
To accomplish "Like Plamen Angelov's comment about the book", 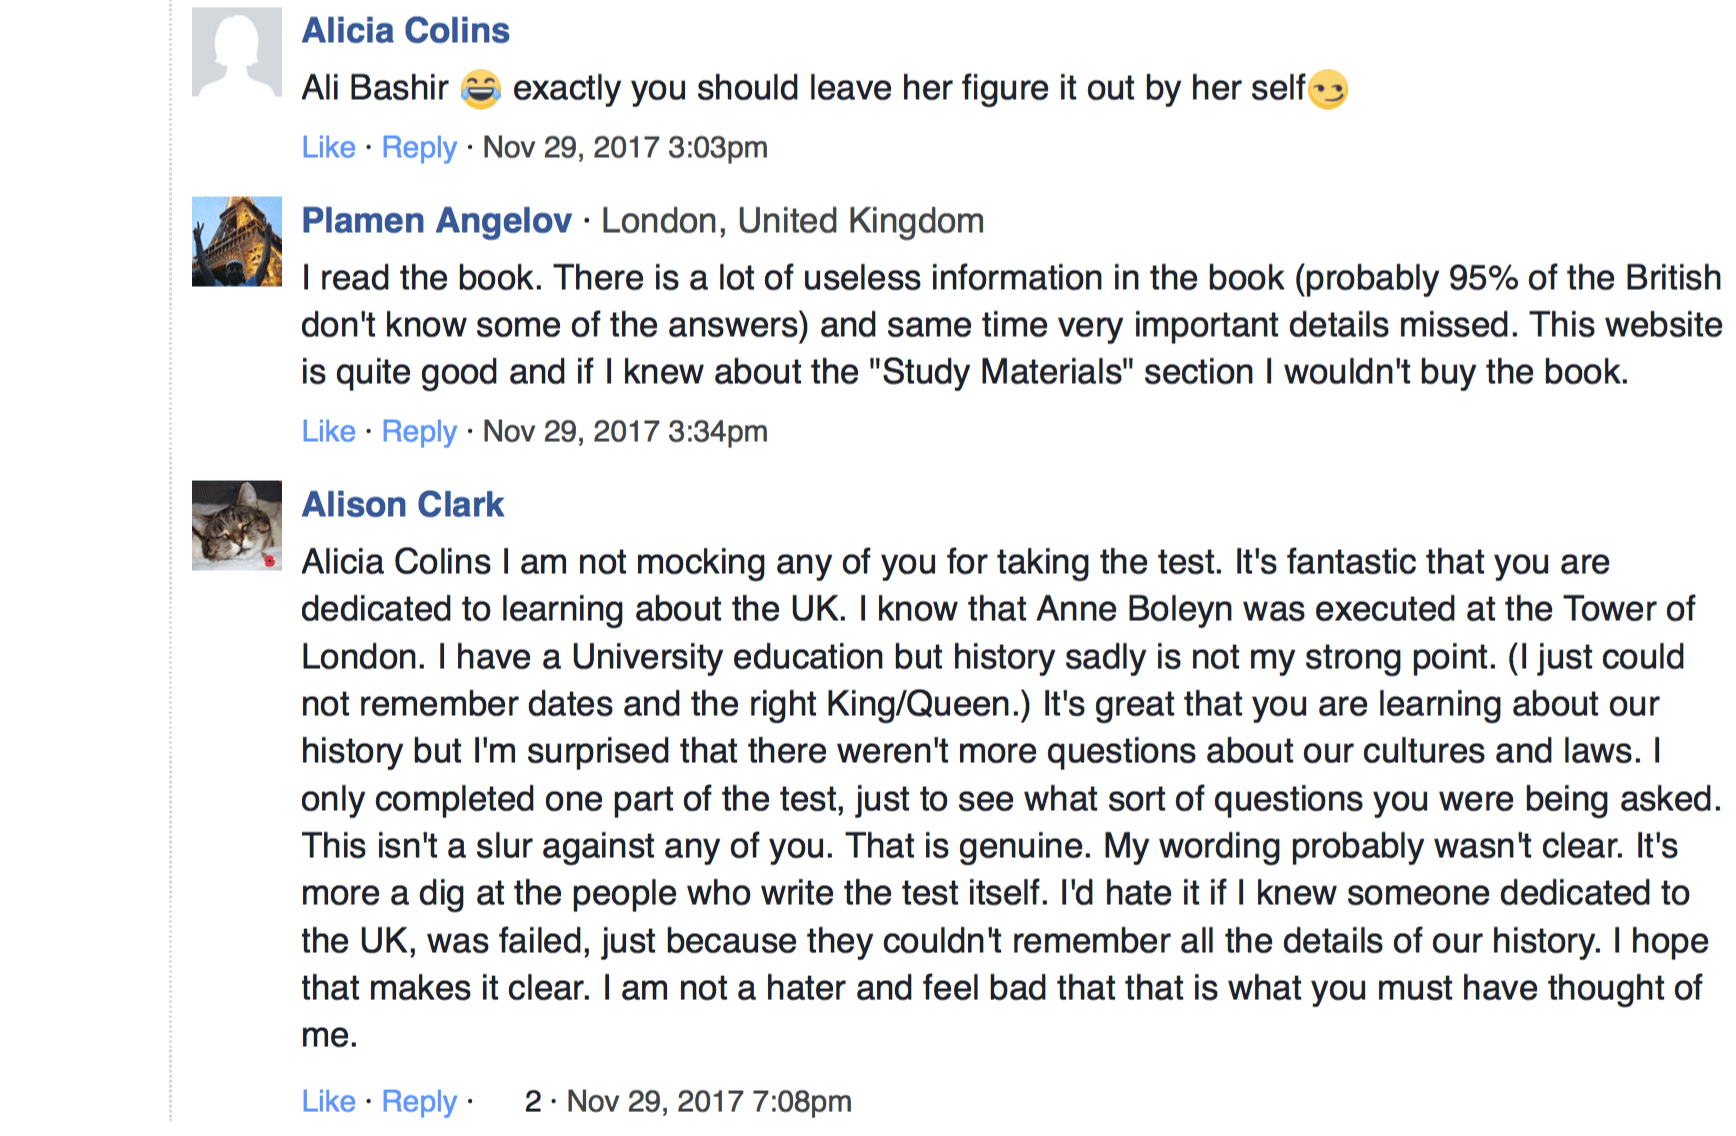I will [x=328, y=431].
